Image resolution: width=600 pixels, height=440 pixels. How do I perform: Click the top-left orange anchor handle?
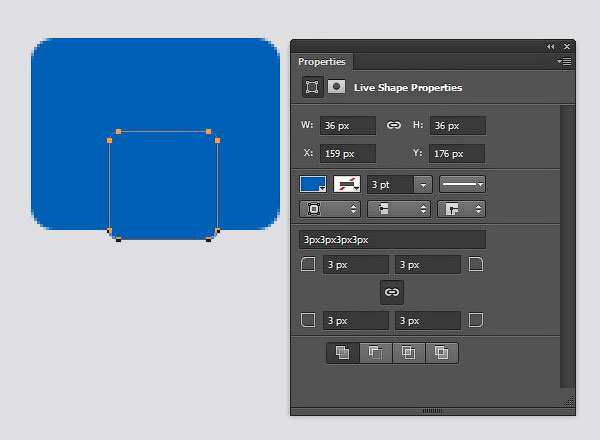[x=118, y=132]
